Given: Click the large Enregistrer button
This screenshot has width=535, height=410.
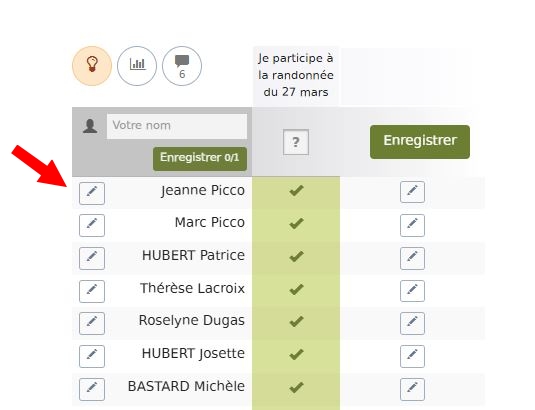Looking at the screenshot, I should [x=420, y=142].
